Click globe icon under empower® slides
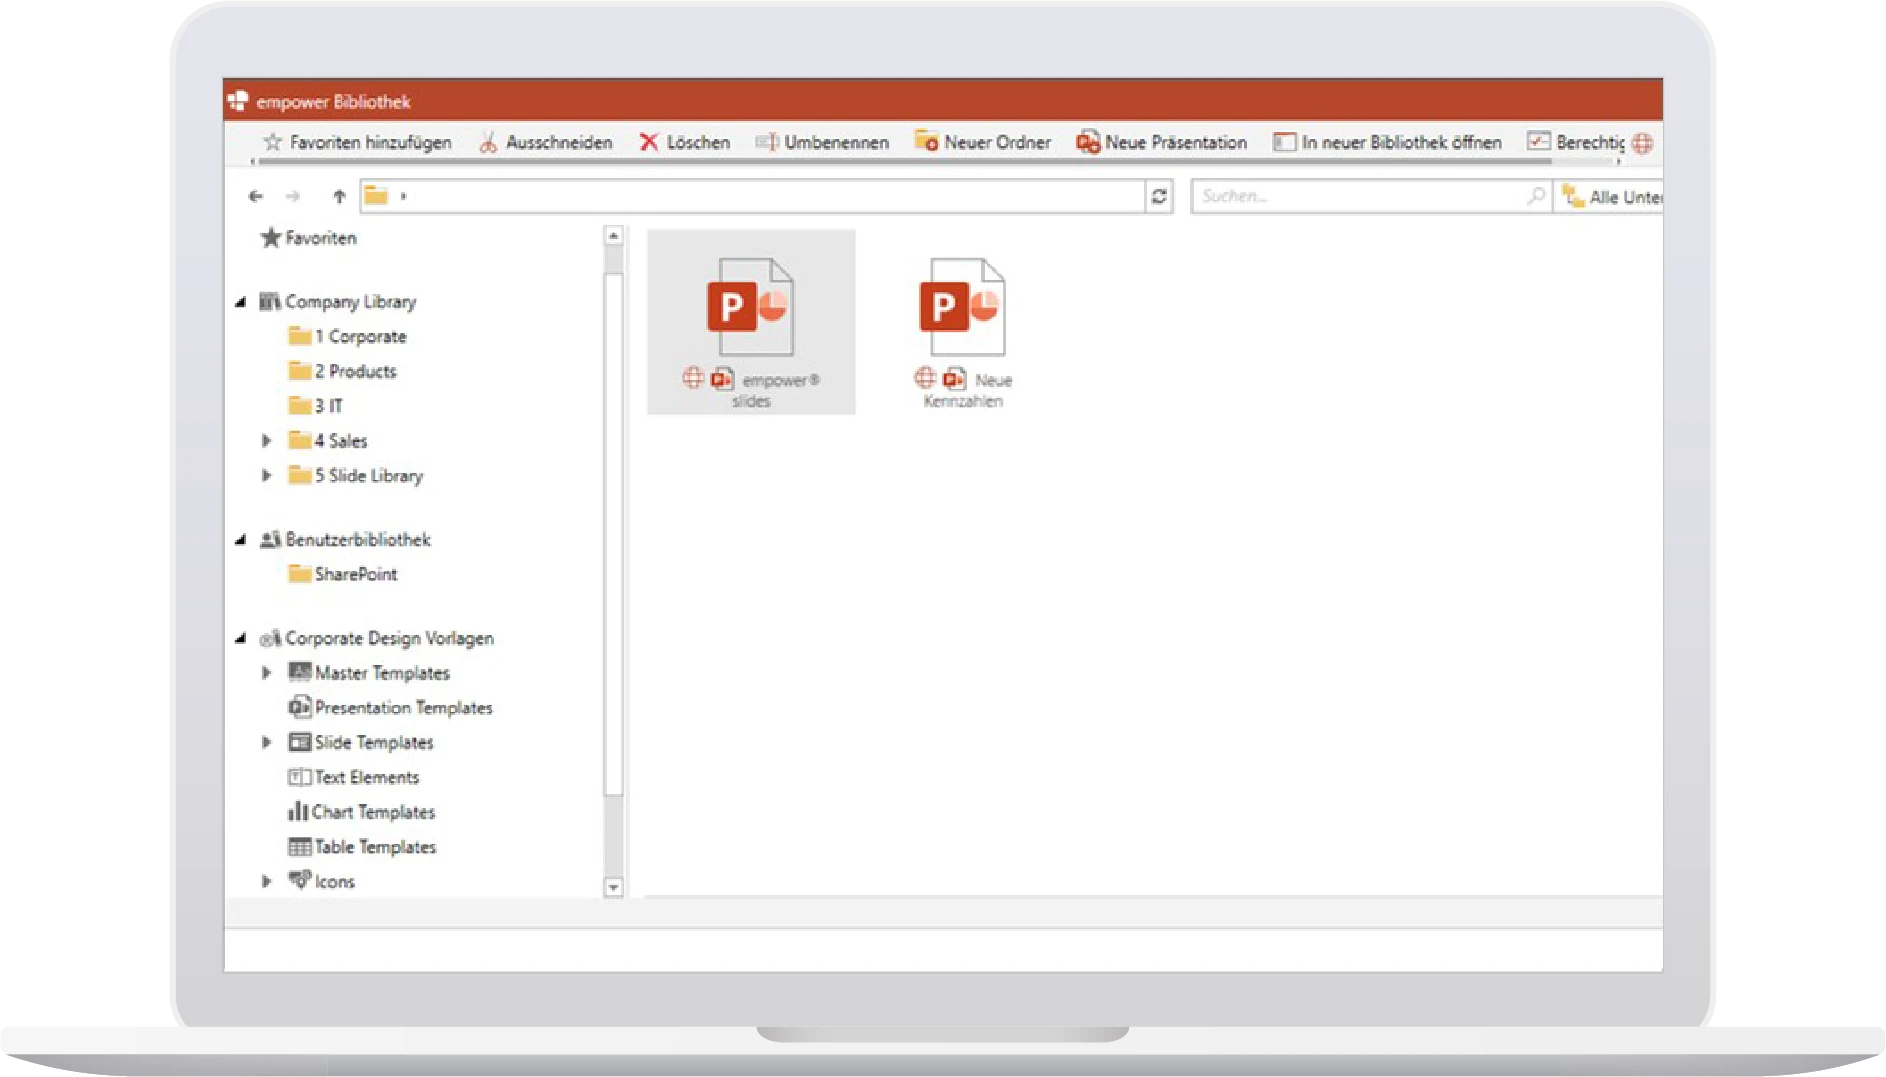 693,378
